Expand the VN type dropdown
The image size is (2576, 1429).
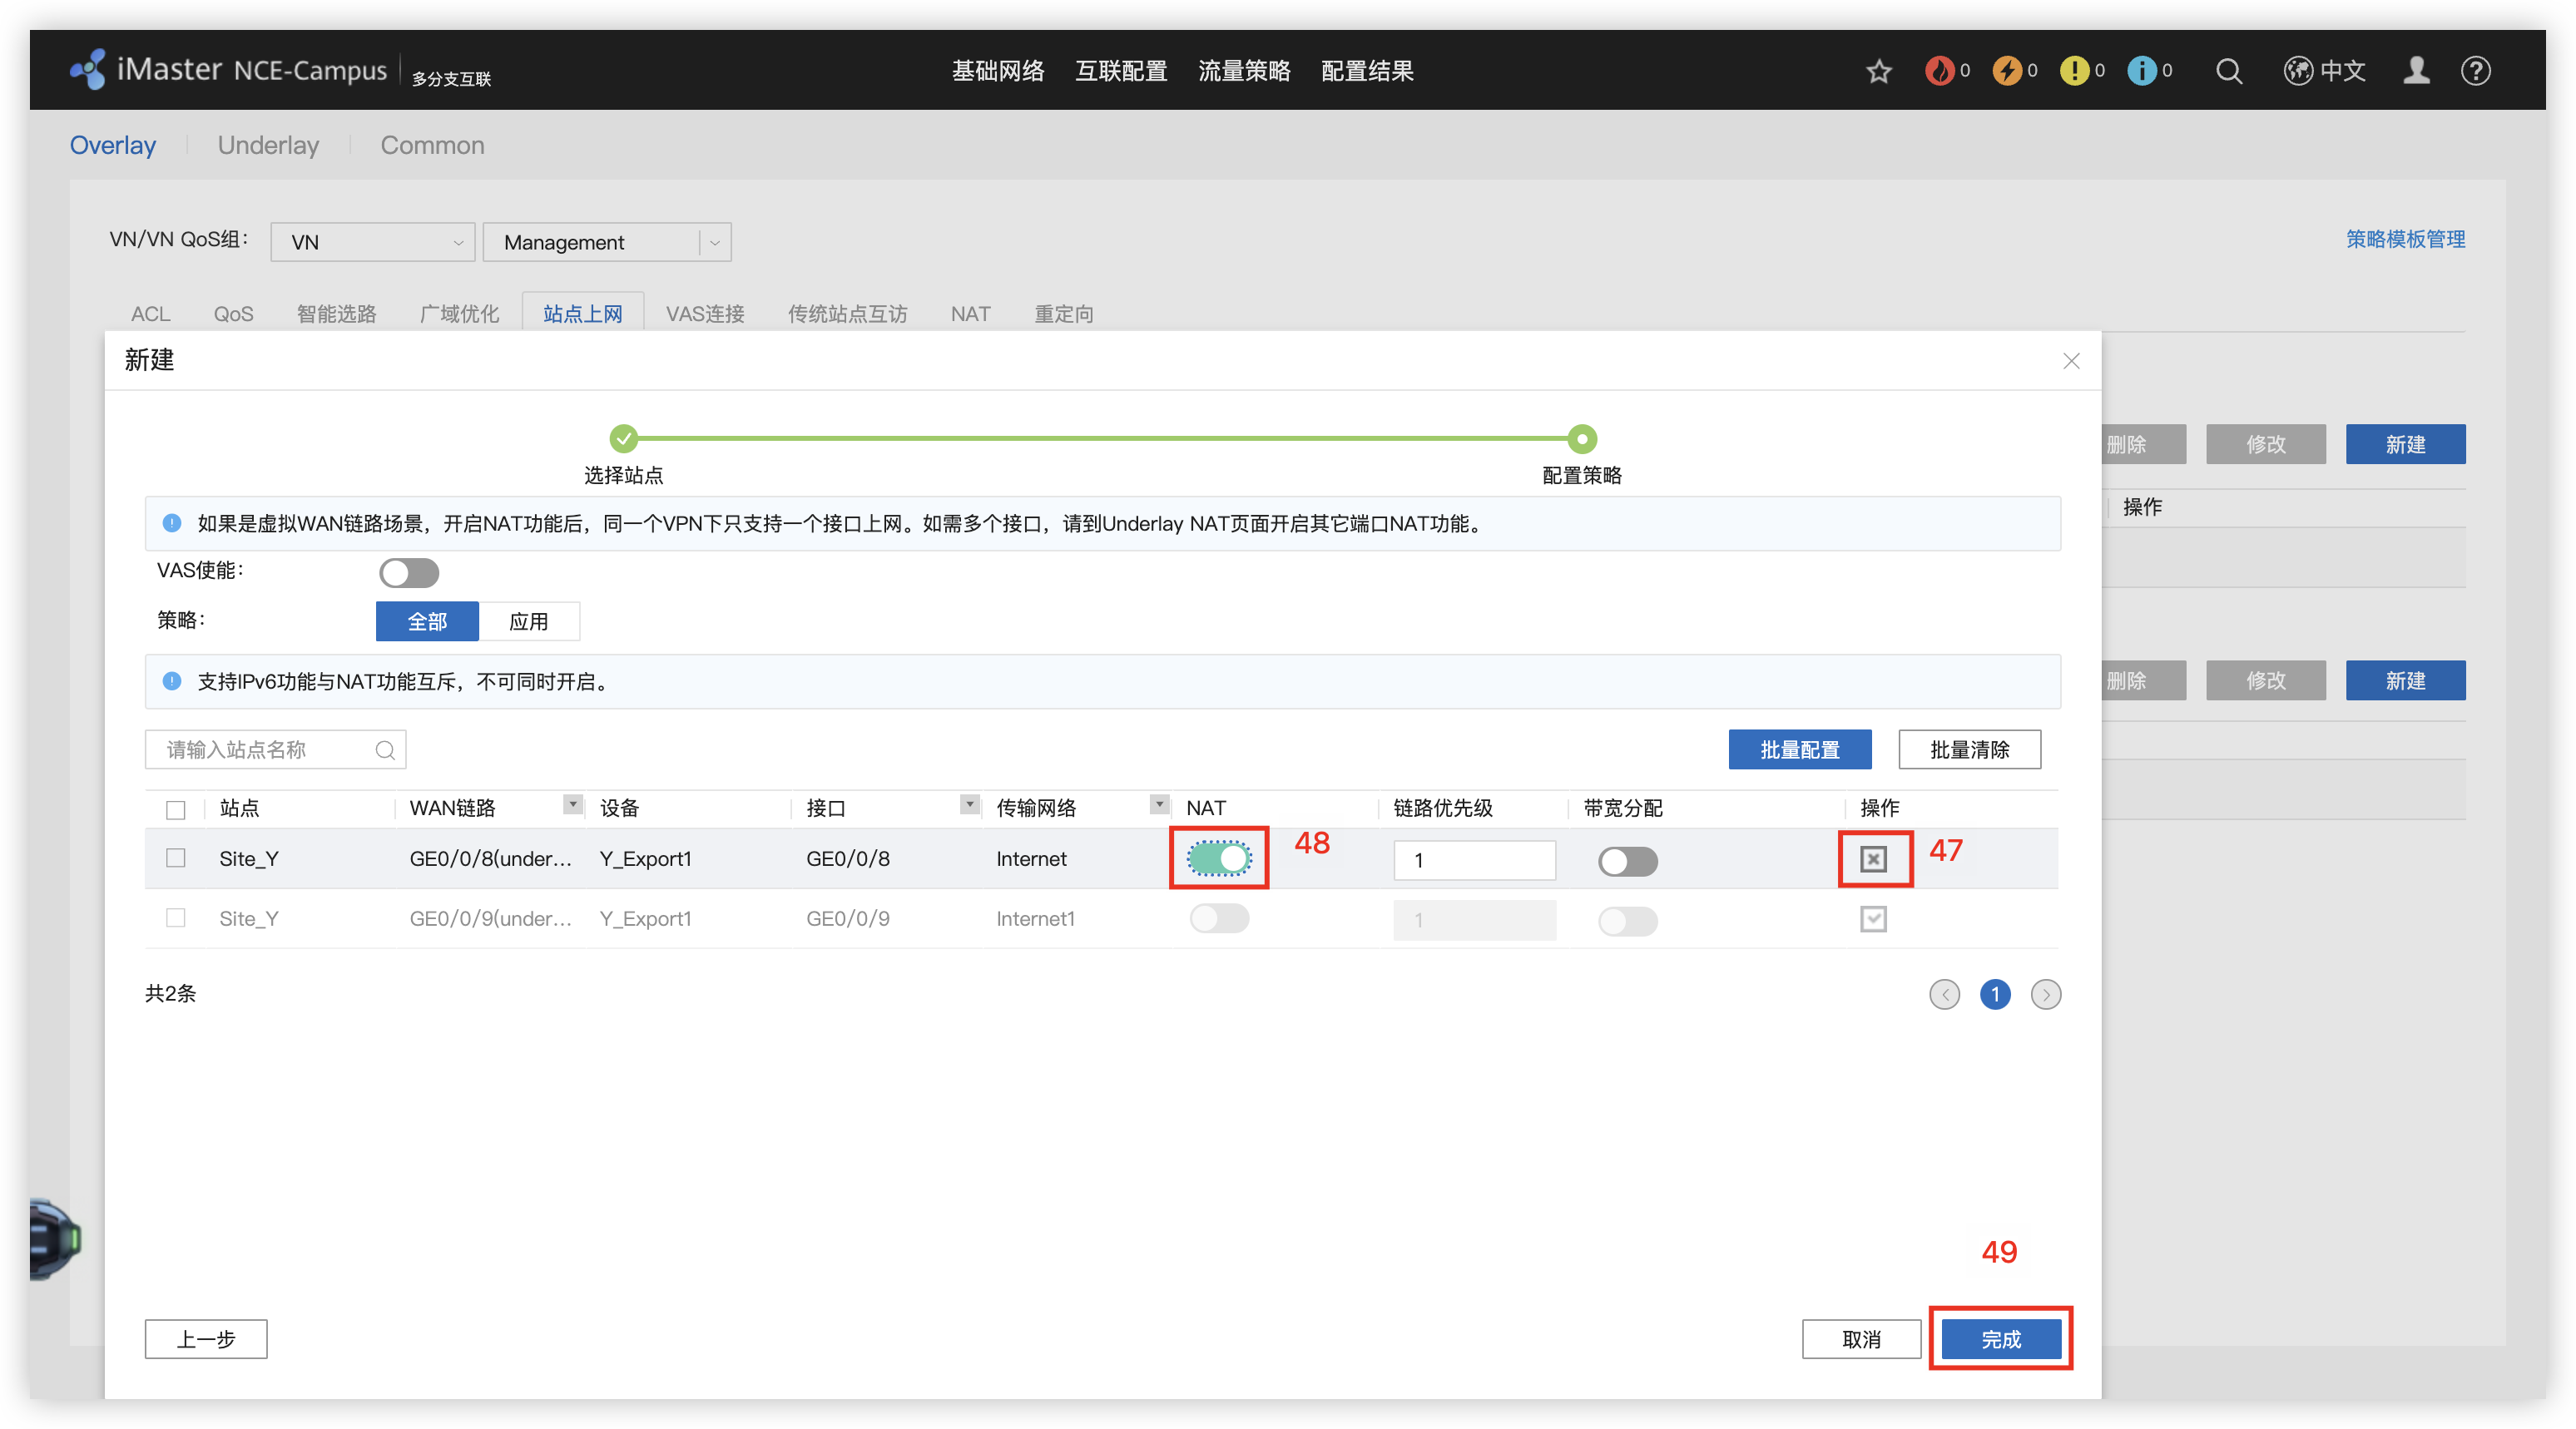coord(372,242)
